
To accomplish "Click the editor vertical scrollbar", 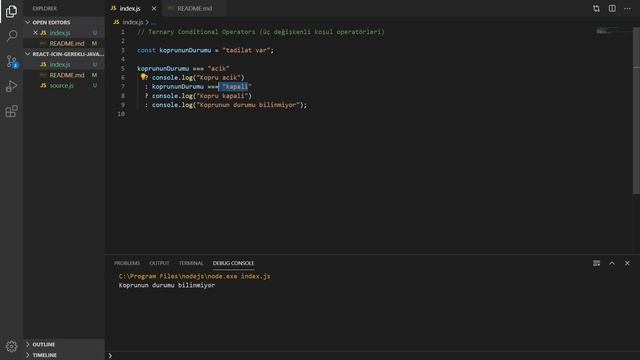I will 636,110.
